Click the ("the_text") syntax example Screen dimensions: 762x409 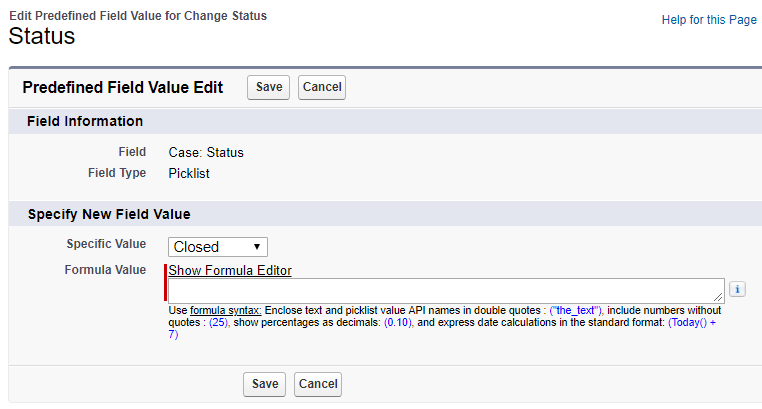(575, 311)
